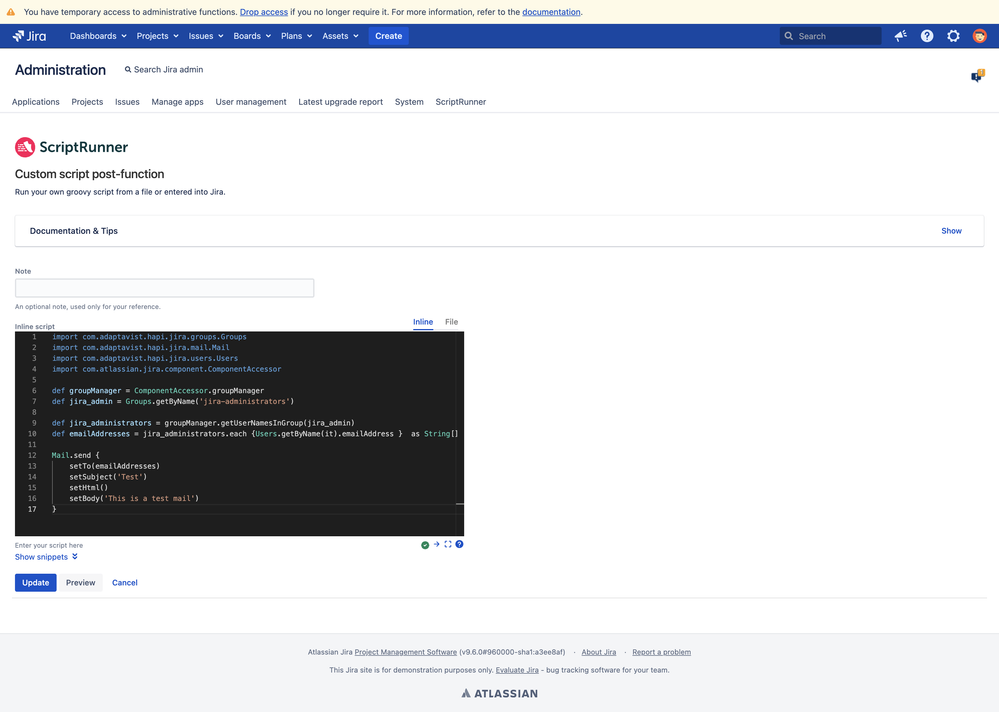Click the 'import ...mail.Mail' line
This screenshot has width=999, height=712.
(x=140, y=348)
